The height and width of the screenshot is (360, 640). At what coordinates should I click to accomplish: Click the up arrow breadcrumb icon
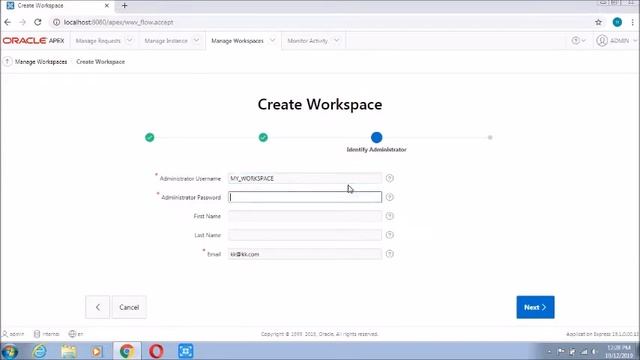point(7,62)
